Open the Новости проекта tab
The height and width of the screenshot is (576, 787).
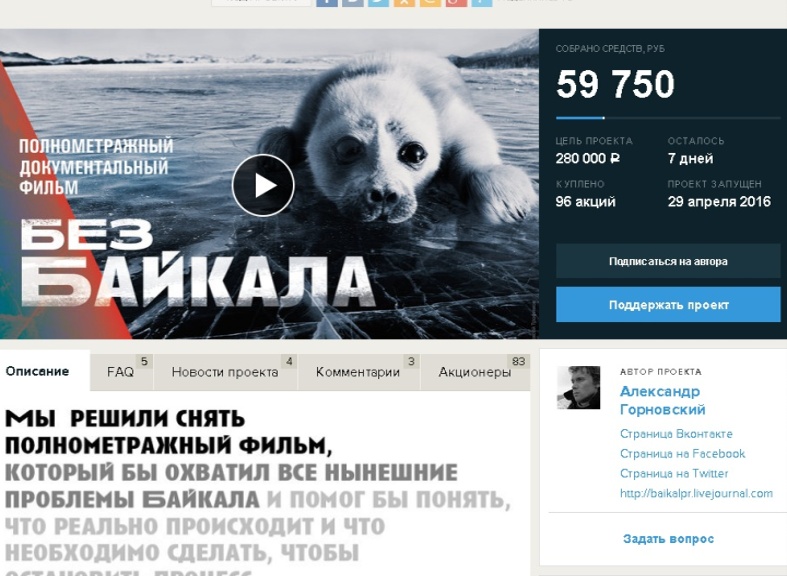[x=225, y=372]
